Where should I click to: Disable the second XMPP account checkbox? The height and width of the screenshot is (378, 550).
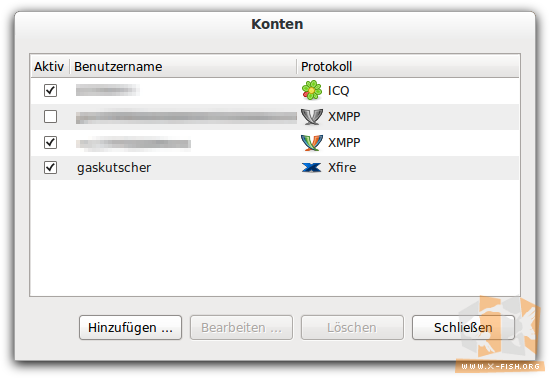tap(50, 142)
